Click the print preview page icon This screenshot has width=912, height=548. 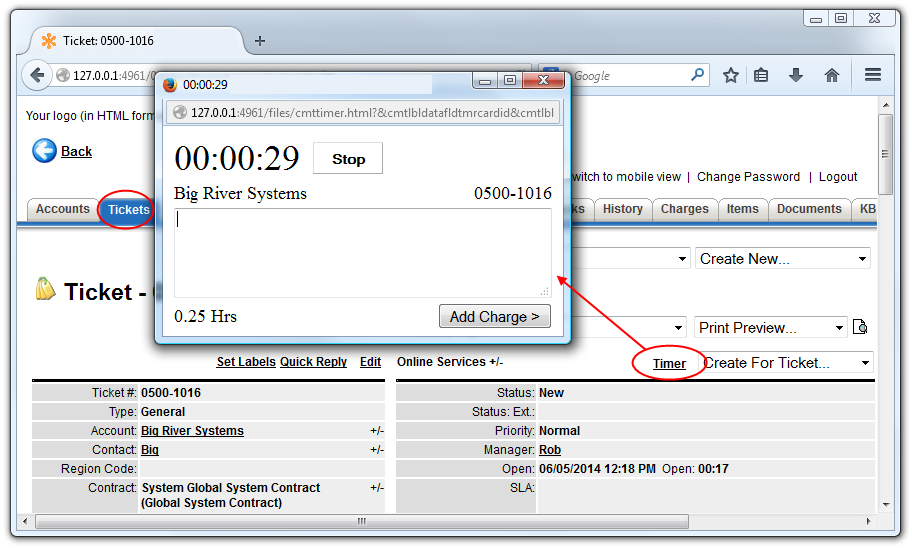(x=860, y=328)
